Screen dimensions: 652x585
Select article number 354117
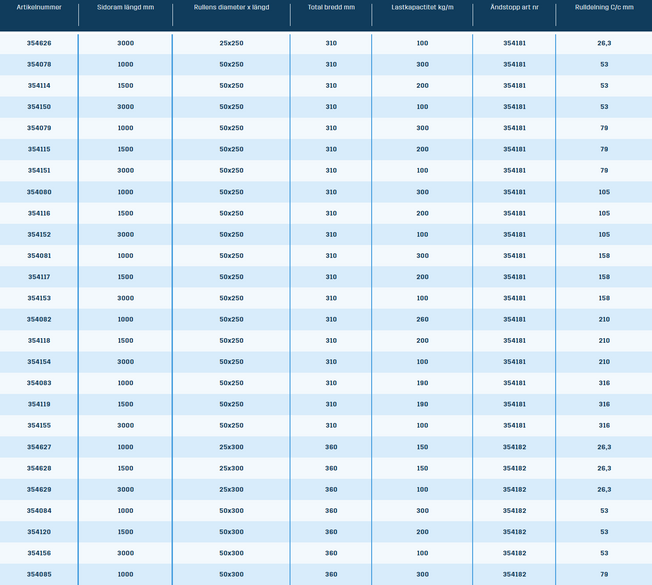(39, 277)
